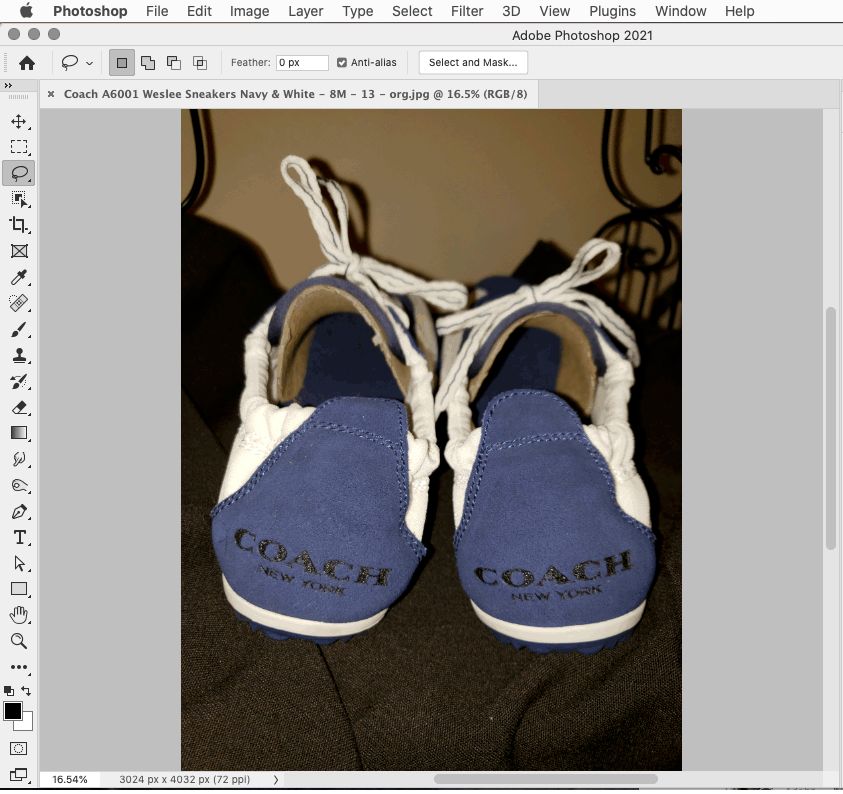Viewport: 843px width, 794px height.
Task: Select the Rectangular Marquee tool
Action: [x=19, y=147]
